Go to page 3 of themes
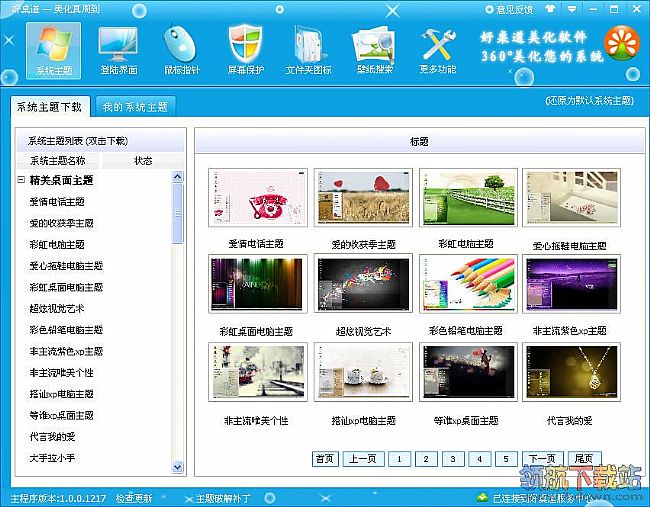This screenshot has width=650, height=507. (453, 459)
